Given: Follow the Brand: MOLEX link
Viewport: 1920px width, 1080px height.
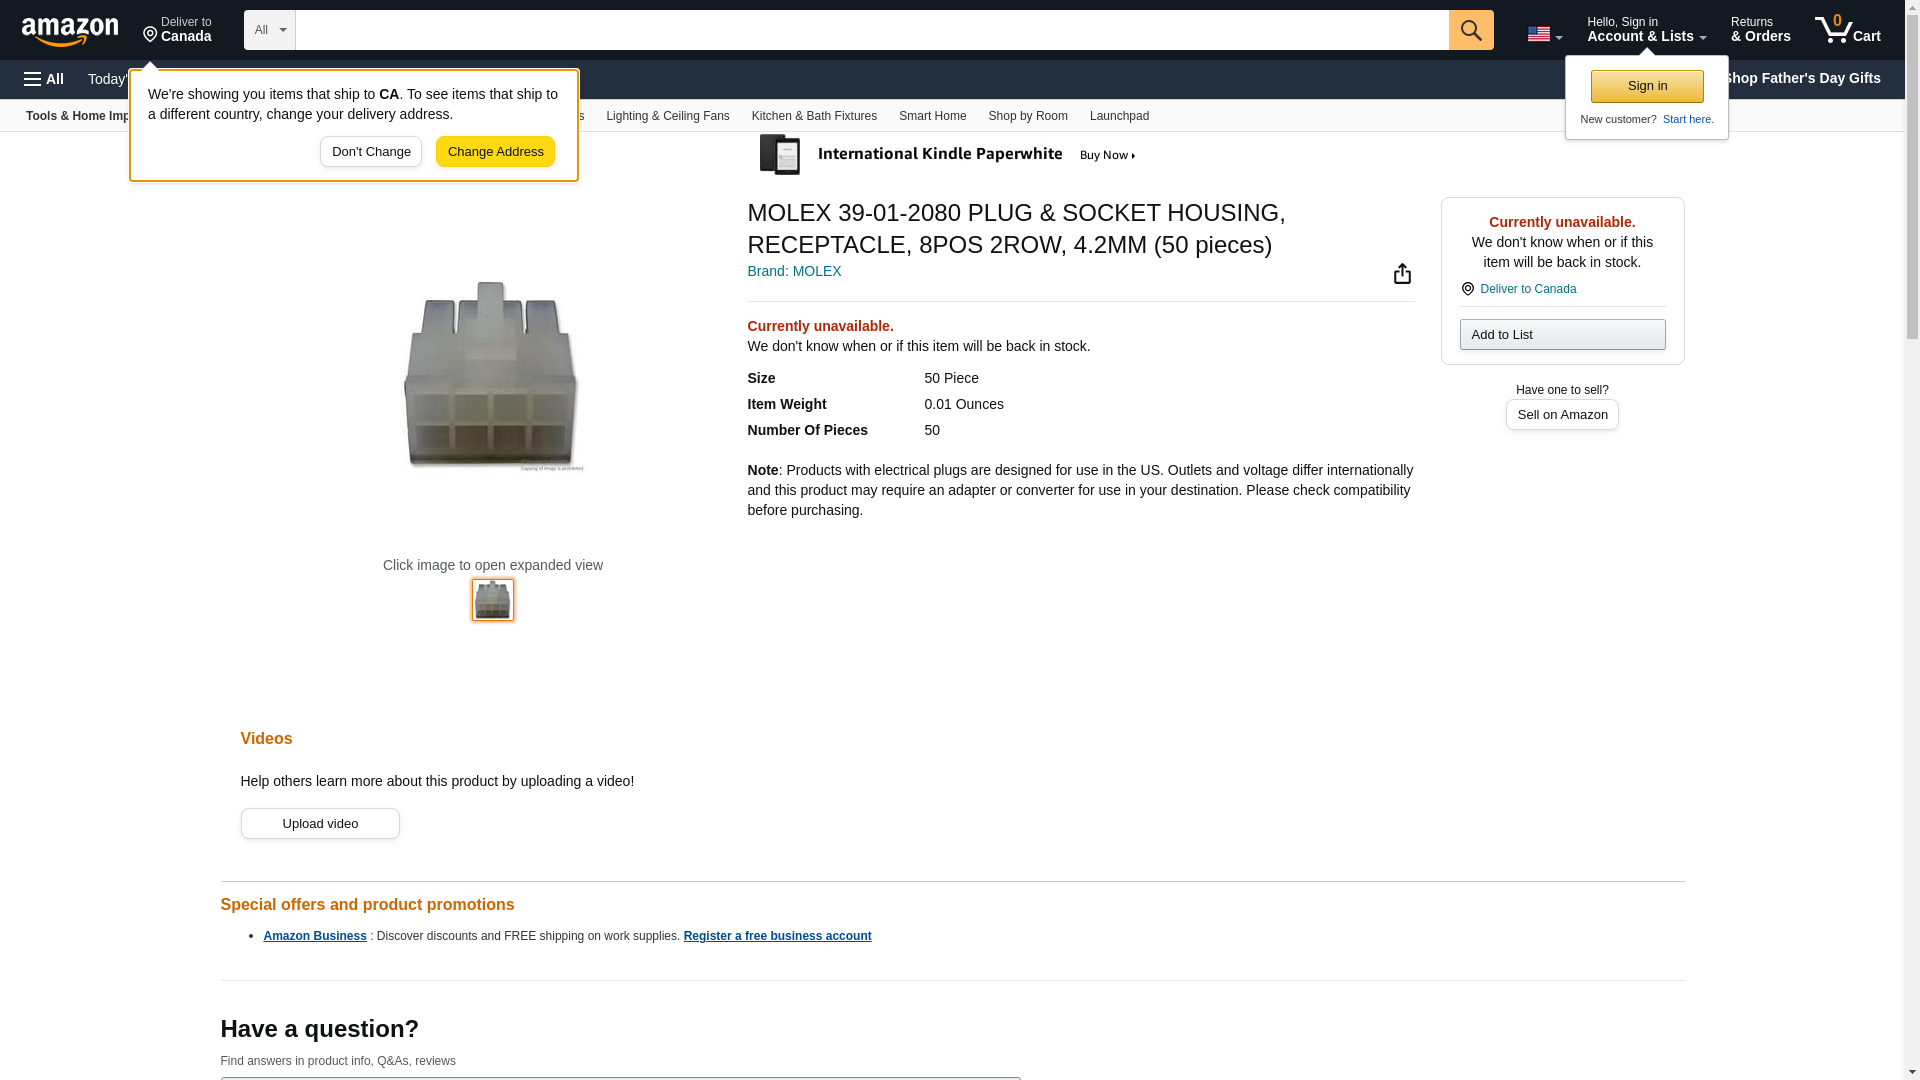Looking at the screenshot, I should pos(794,271).
